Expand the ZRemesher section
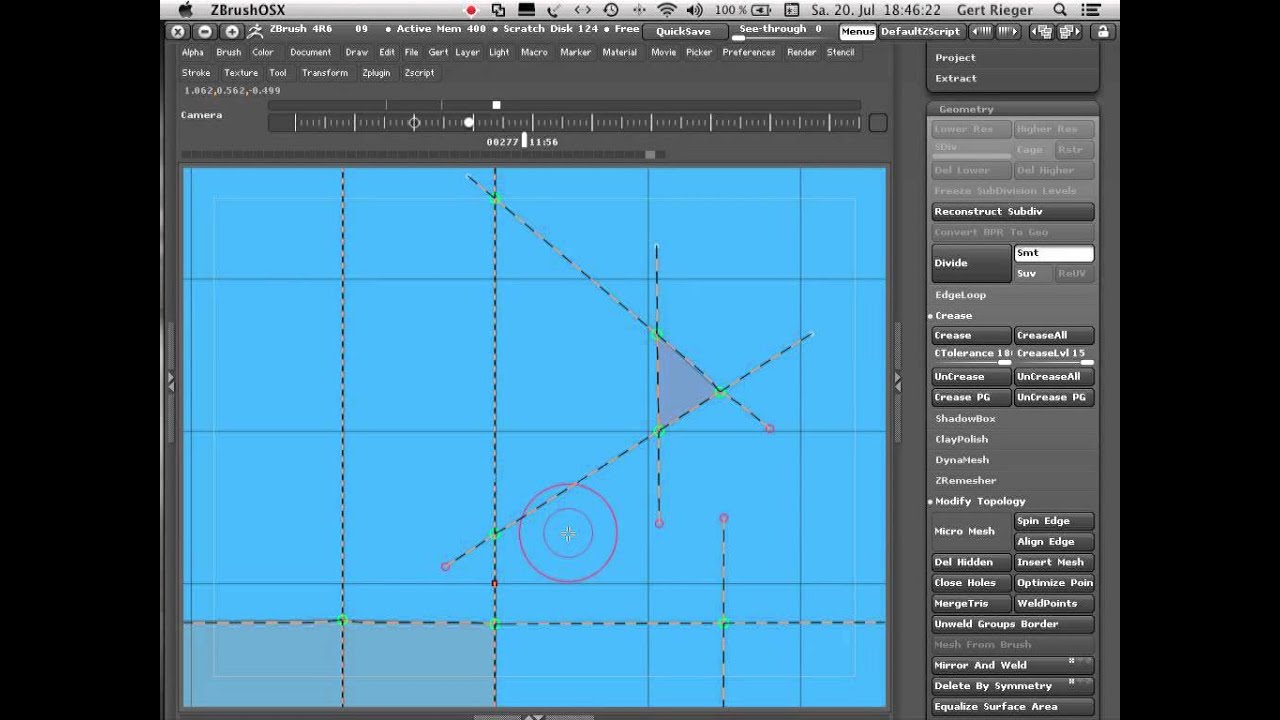The height and width of the screenshot is (720, 1280). pyautogui.click(x=965, y=481)
